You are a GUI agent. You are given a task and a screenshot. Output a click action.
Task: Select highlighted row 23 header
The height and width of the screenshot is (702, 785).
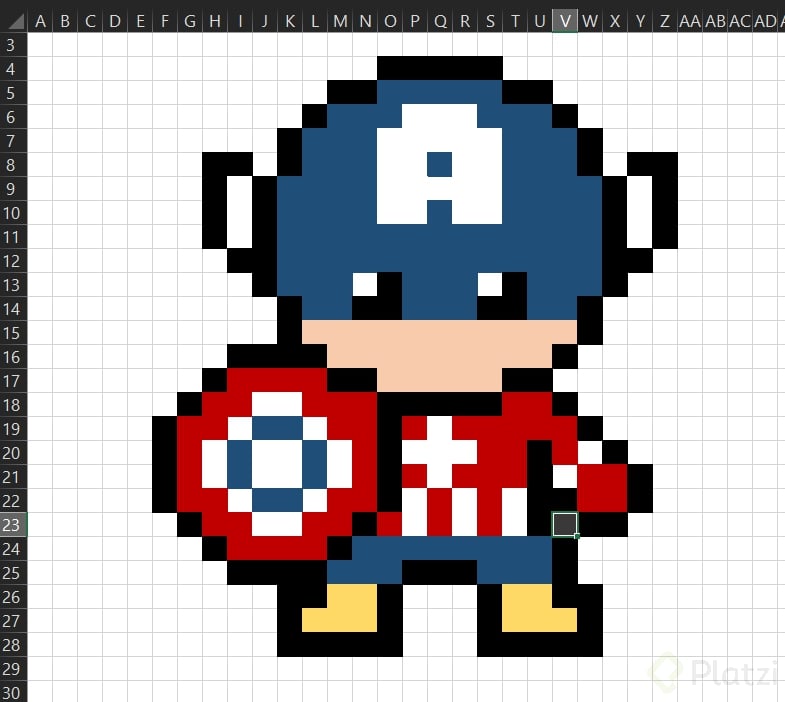(x=14, y=525)
